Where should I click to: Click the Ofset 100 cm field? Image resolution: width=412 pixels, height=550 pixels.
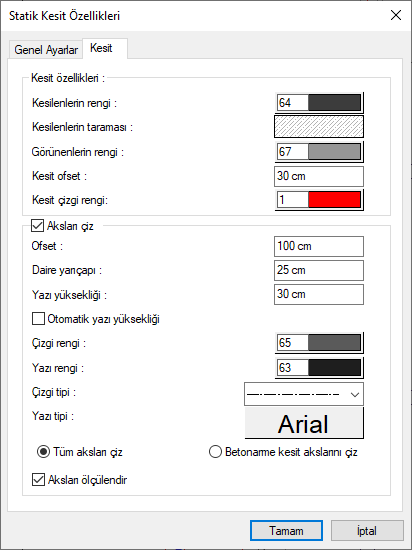click(319, 246)
